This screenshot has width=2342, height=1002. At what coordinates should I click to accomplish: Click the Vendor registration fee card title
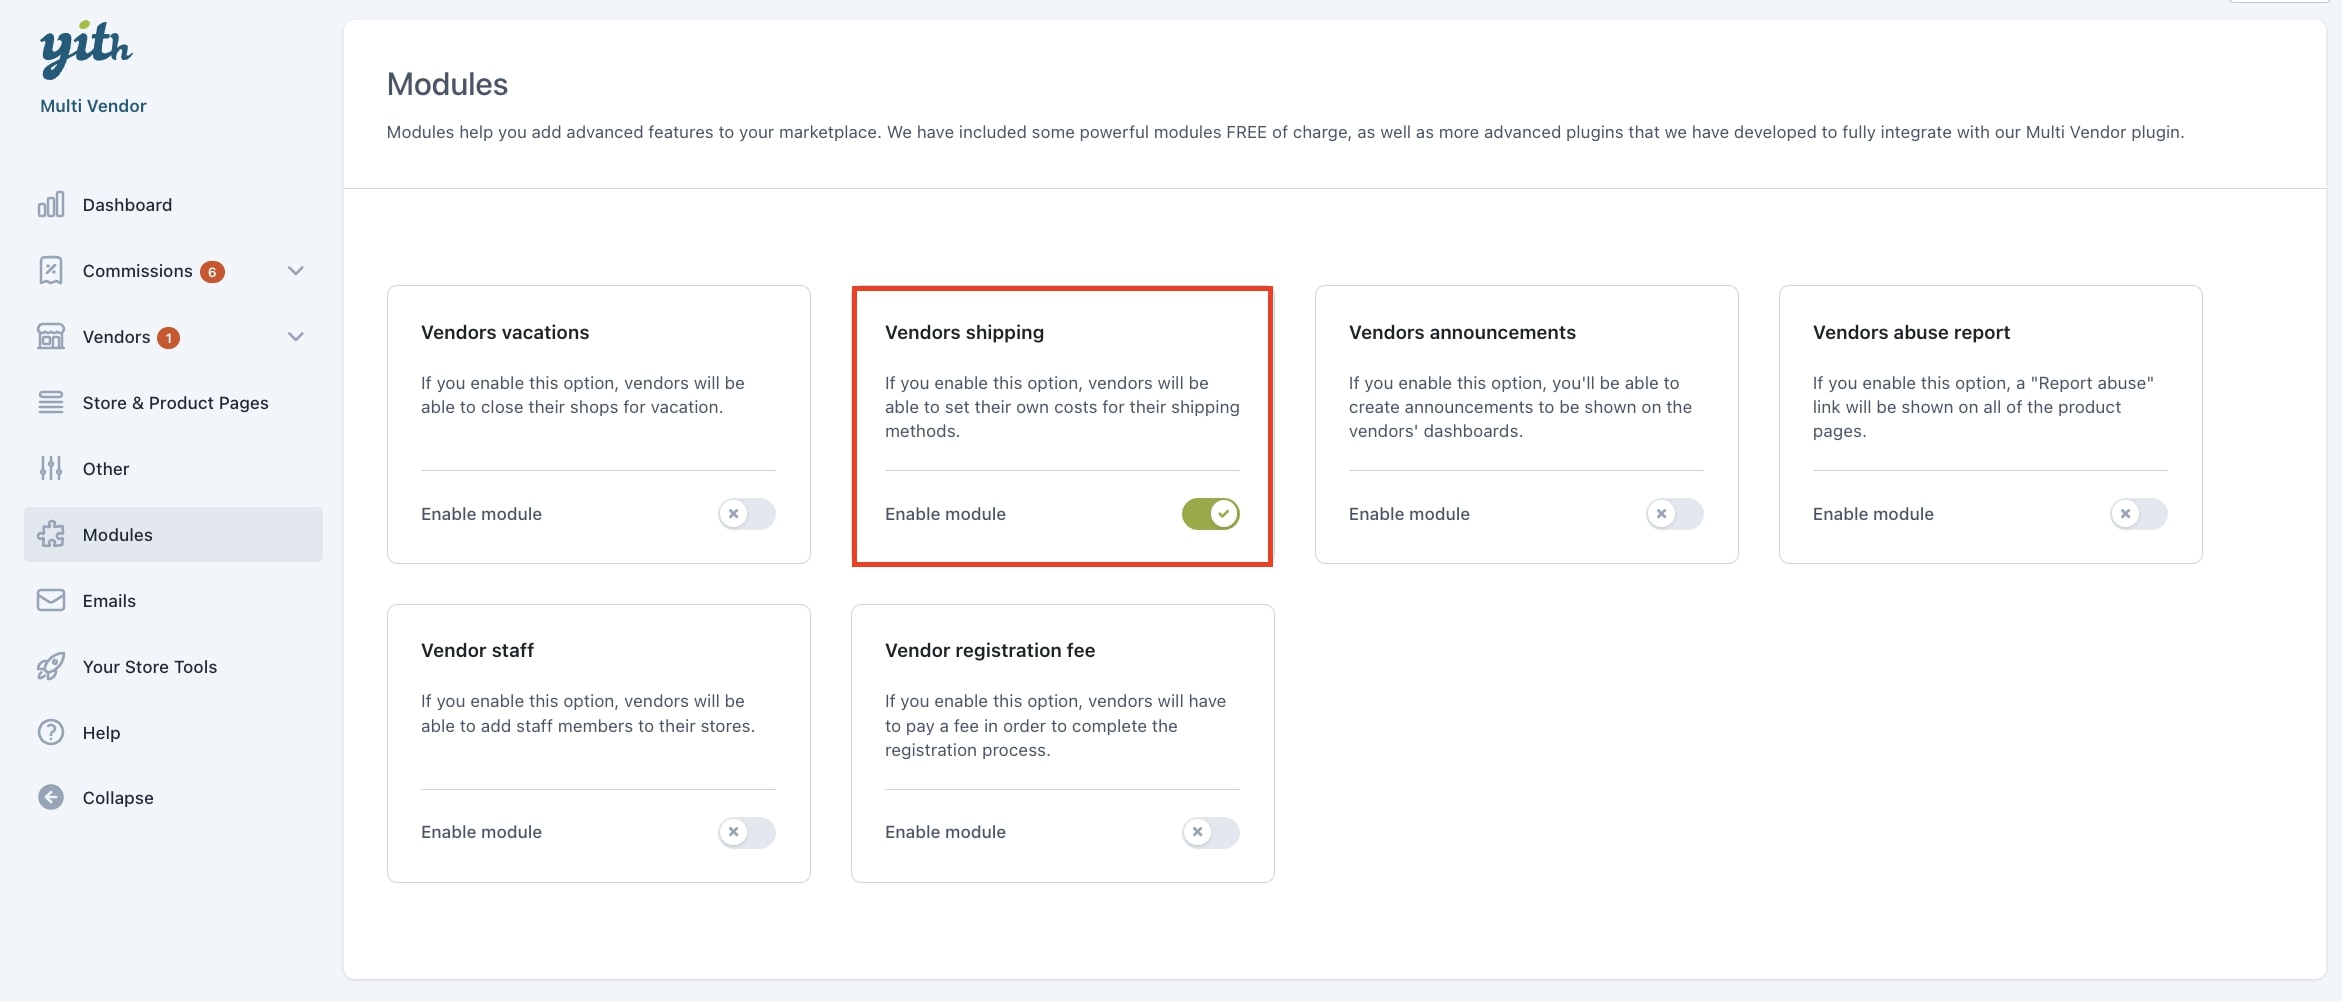(x=990, y=651)
